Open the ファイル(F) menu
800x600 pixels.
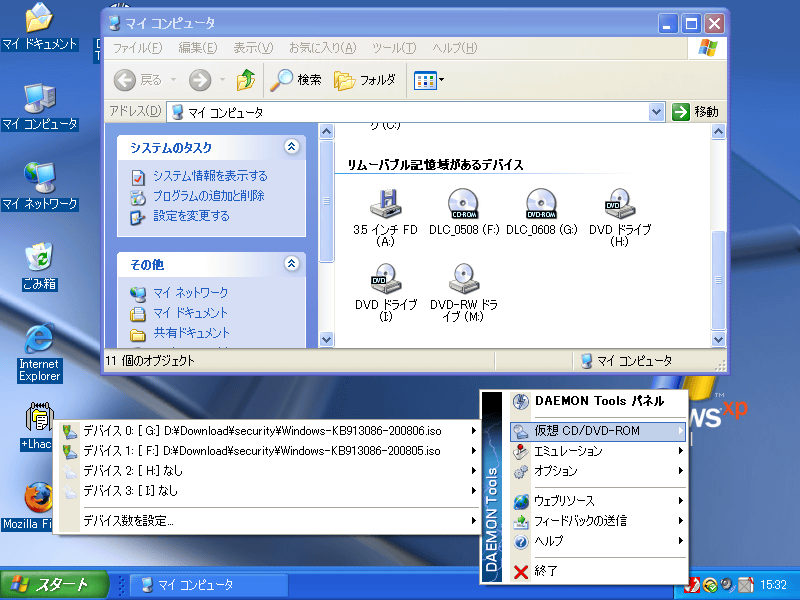[137, 48]
